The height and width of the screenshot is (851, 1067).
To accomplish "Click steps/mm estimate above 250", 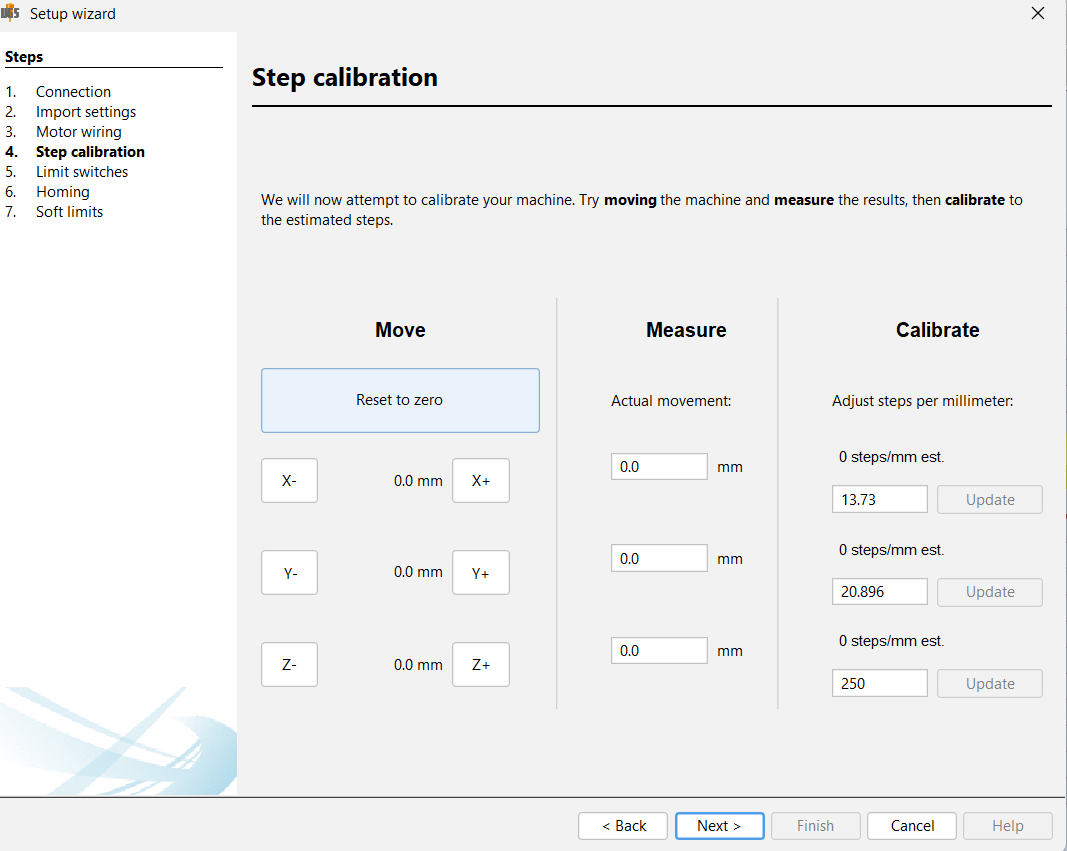I will 891,641.
